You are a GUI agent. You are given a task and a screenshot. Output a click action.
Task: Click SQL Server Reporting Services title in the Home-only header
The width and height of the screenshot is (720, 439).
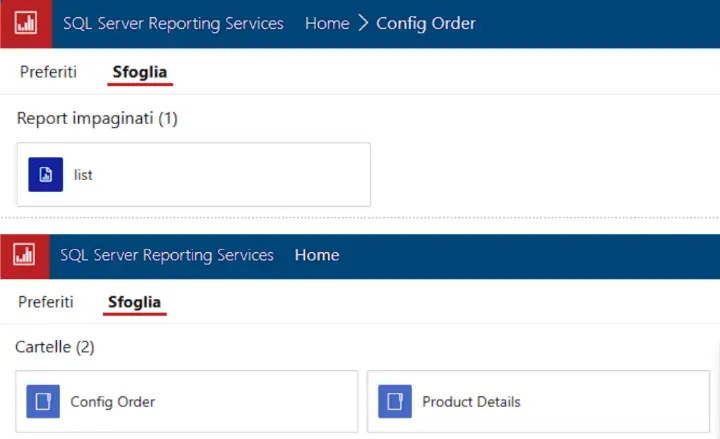pyautogui.click(x=167, y=255)
